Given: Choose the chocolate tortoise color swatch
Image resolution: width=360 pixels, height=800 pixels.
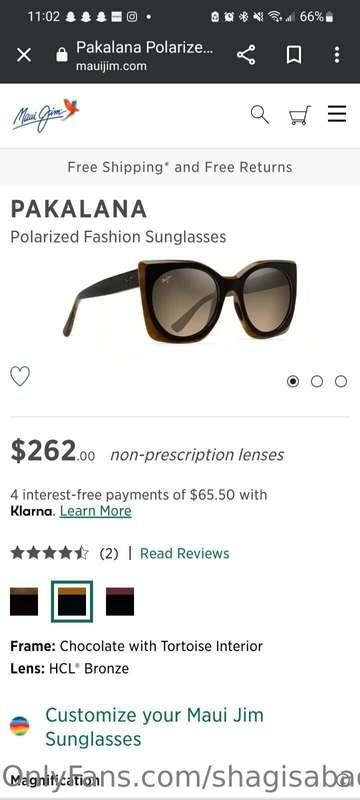Looking at the screenshot, I should tap(72, 602).
